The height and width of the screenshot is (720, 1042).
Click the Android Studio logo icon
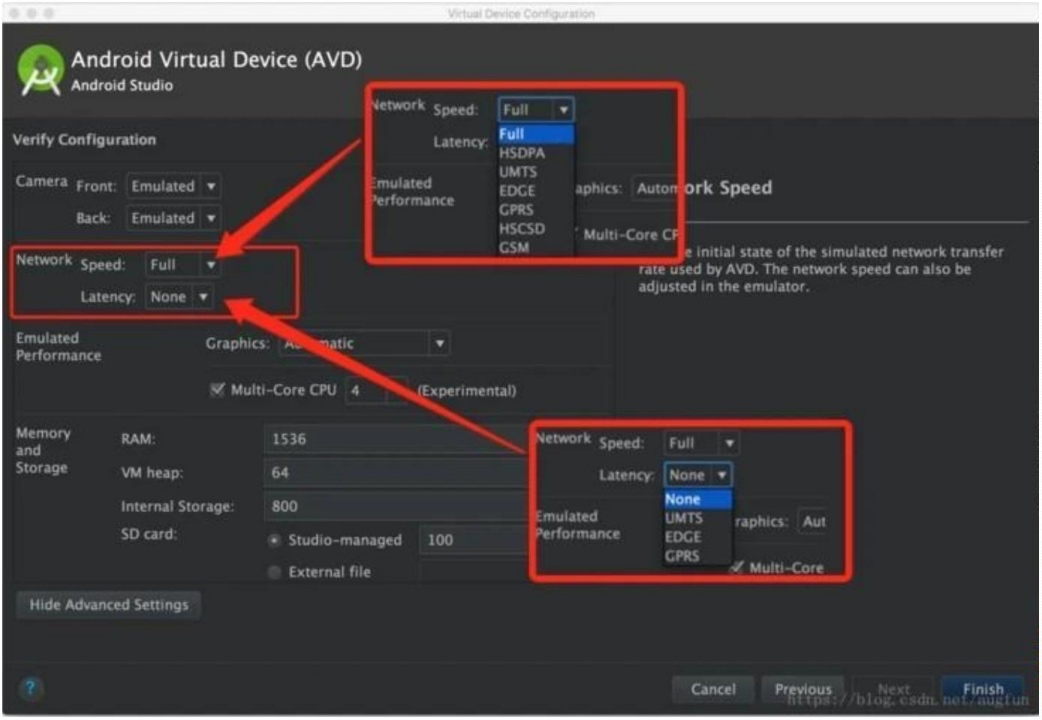(41, 71)
